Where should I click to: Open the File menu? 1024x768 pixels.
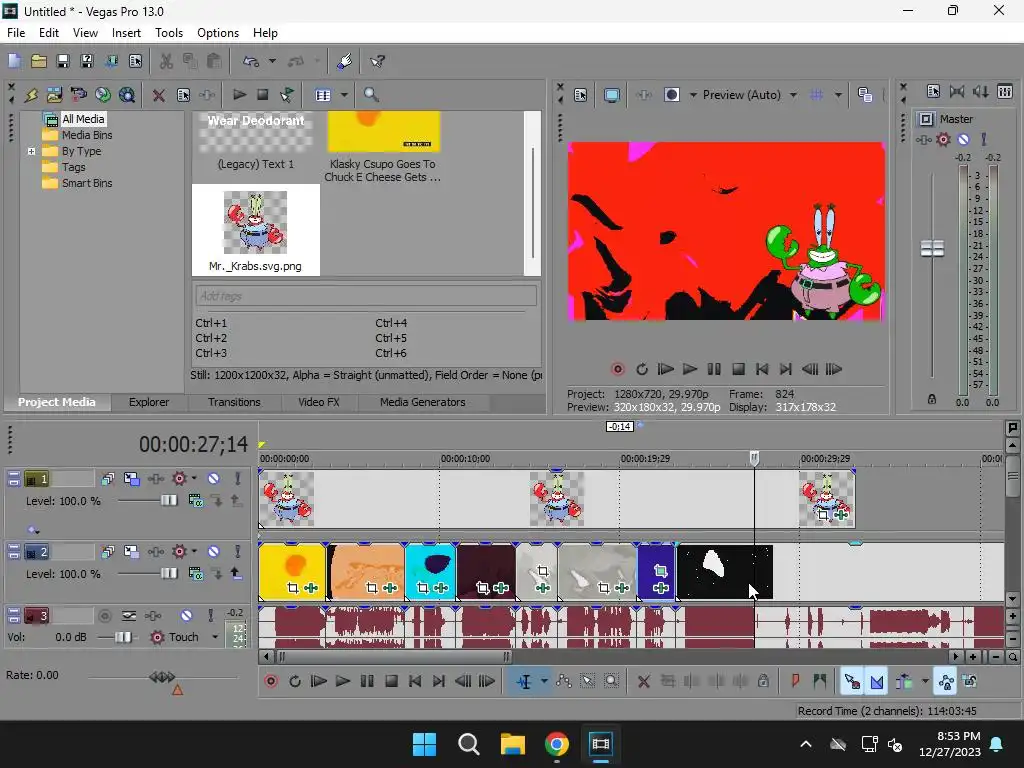(16, 33)
